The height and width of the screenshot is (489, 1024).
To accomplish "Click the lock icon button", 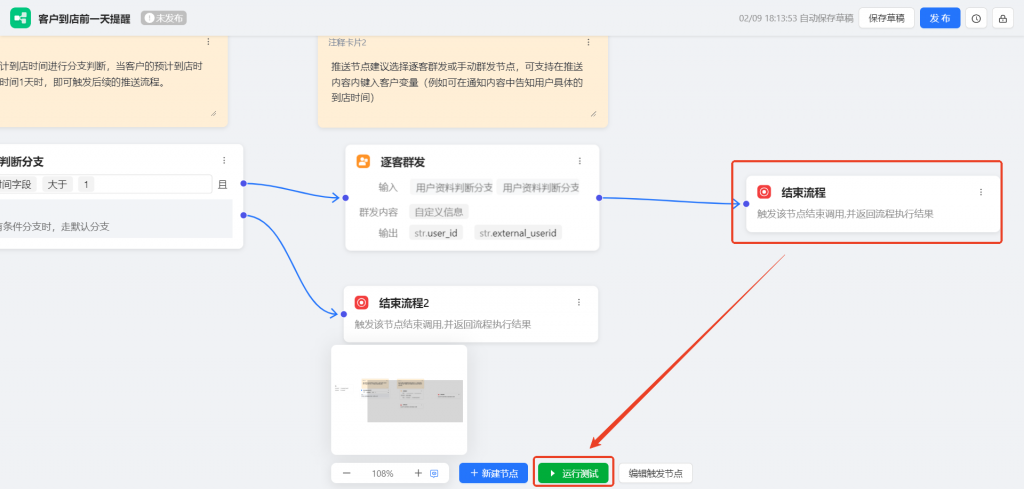I will coord(1003,18).
